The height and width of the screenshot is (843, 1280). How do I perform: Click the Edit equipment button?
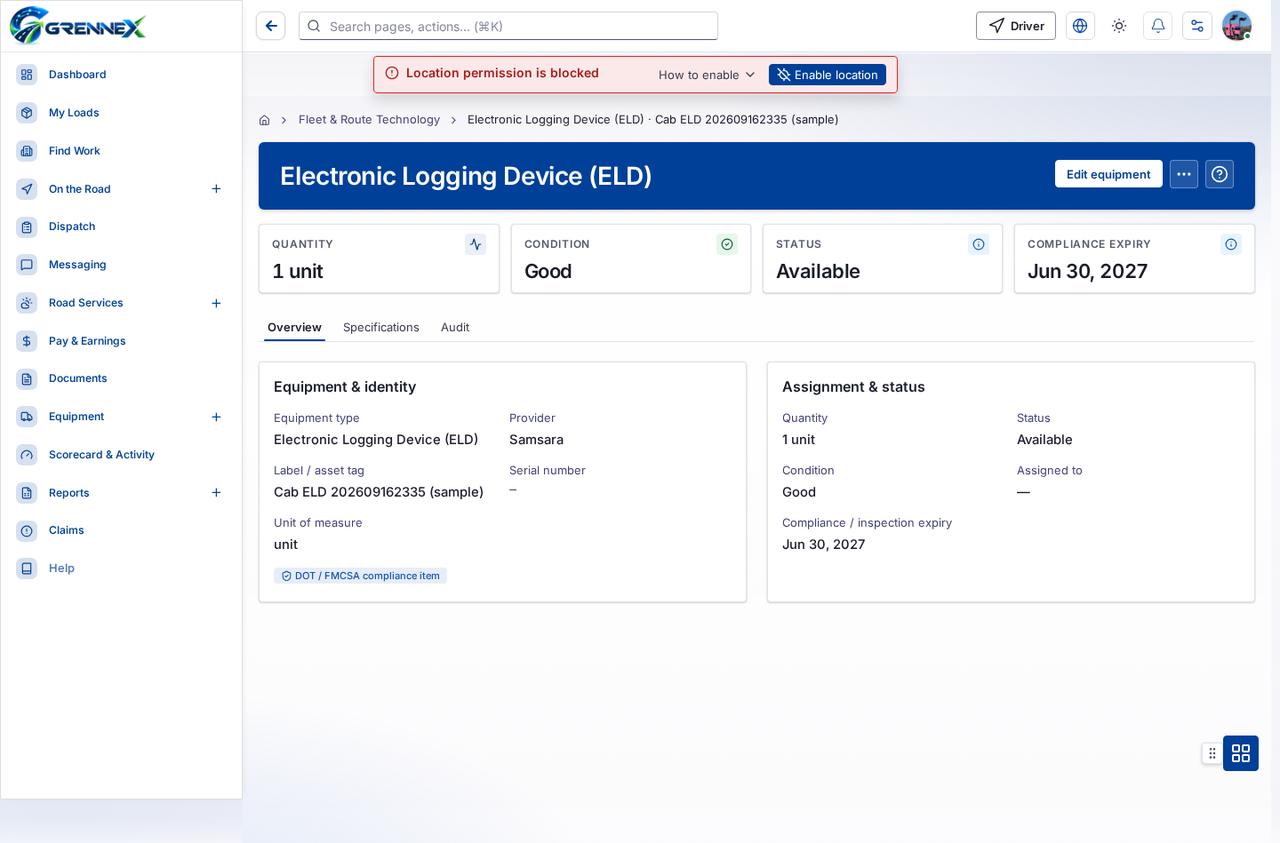(1108, 174)
